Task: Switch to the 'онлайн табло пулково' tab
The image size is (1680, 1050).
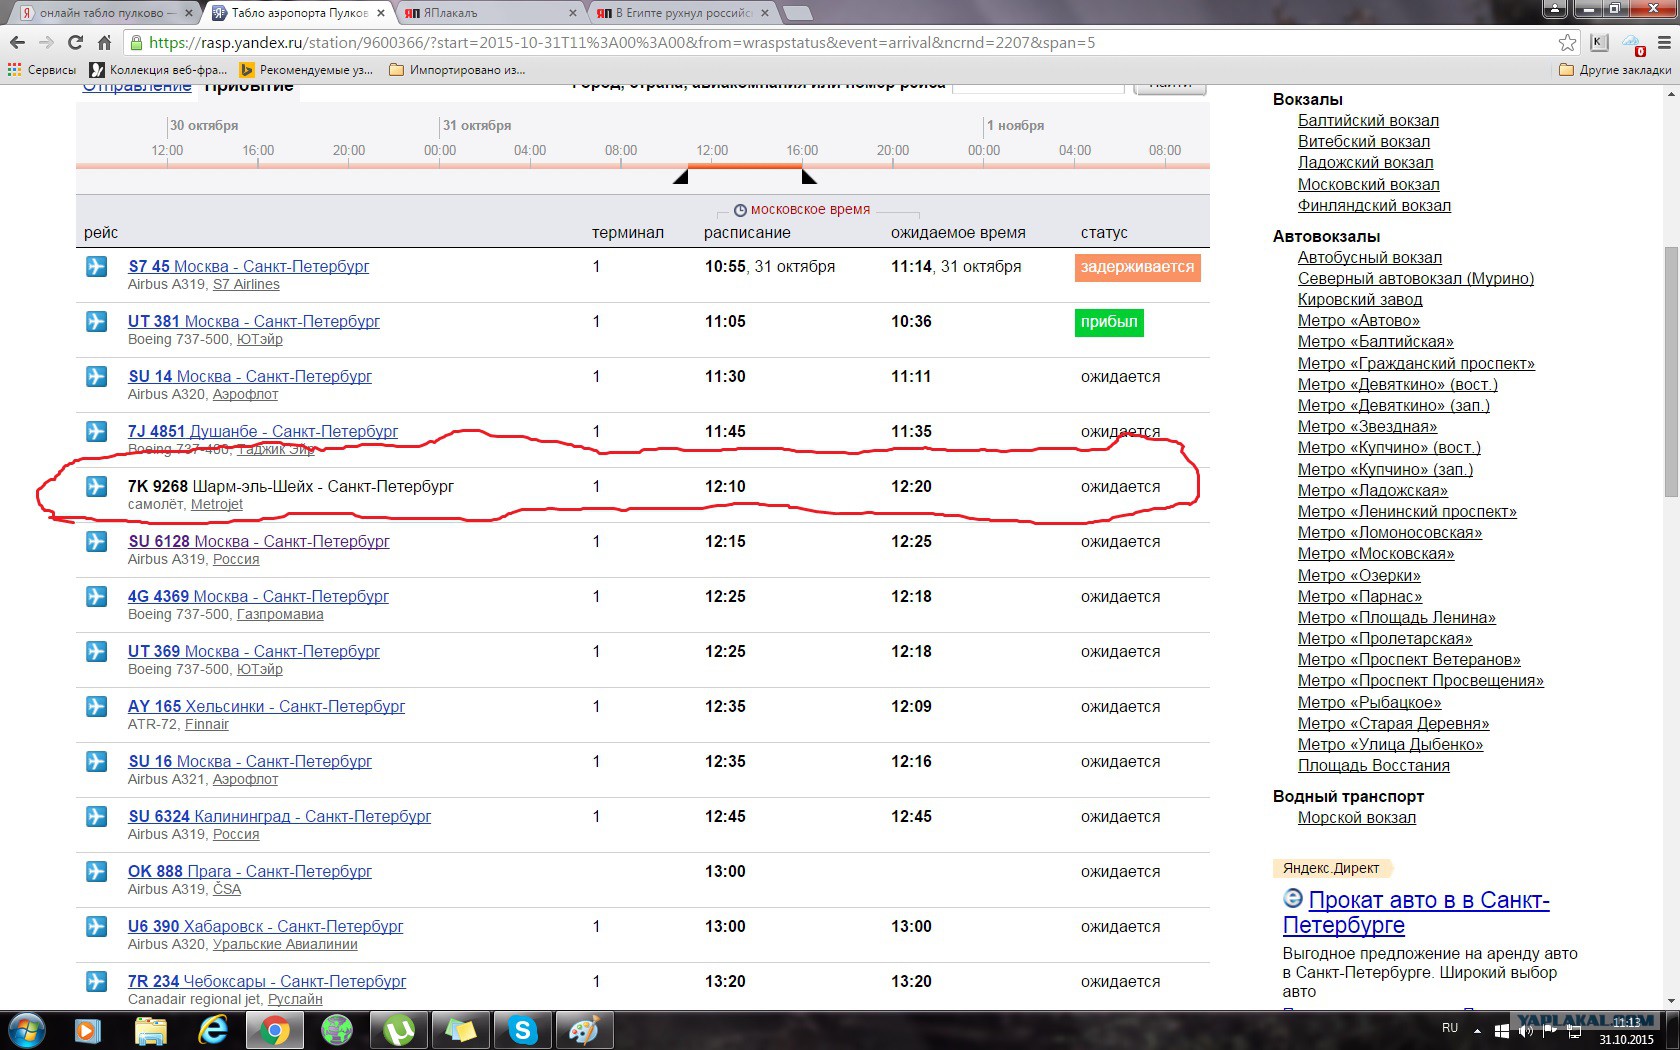Action: coord(103,13)
